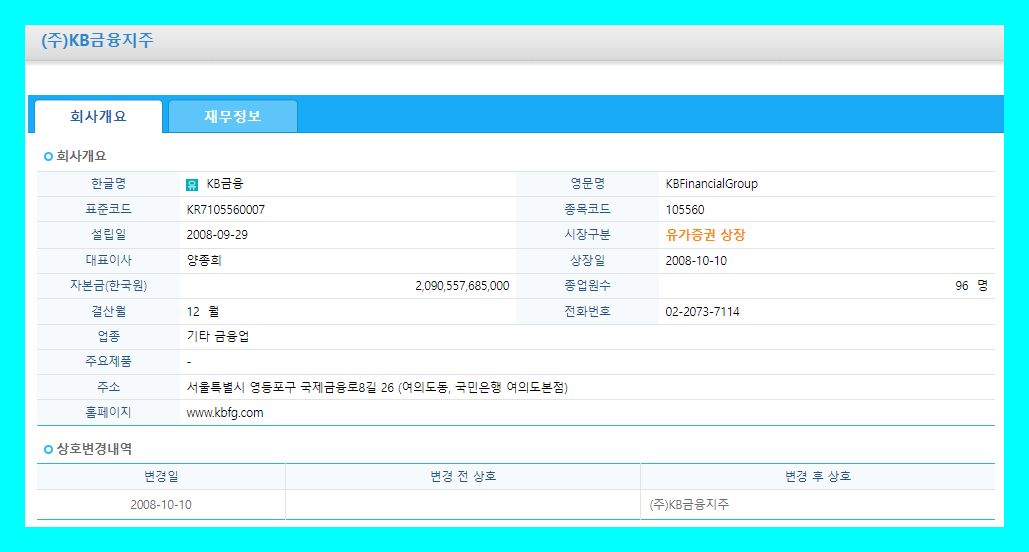Image resolution: width=1029 pixels, height=552 pixels.
Task: Click the 홈페이지 row label
Action: 108,412
